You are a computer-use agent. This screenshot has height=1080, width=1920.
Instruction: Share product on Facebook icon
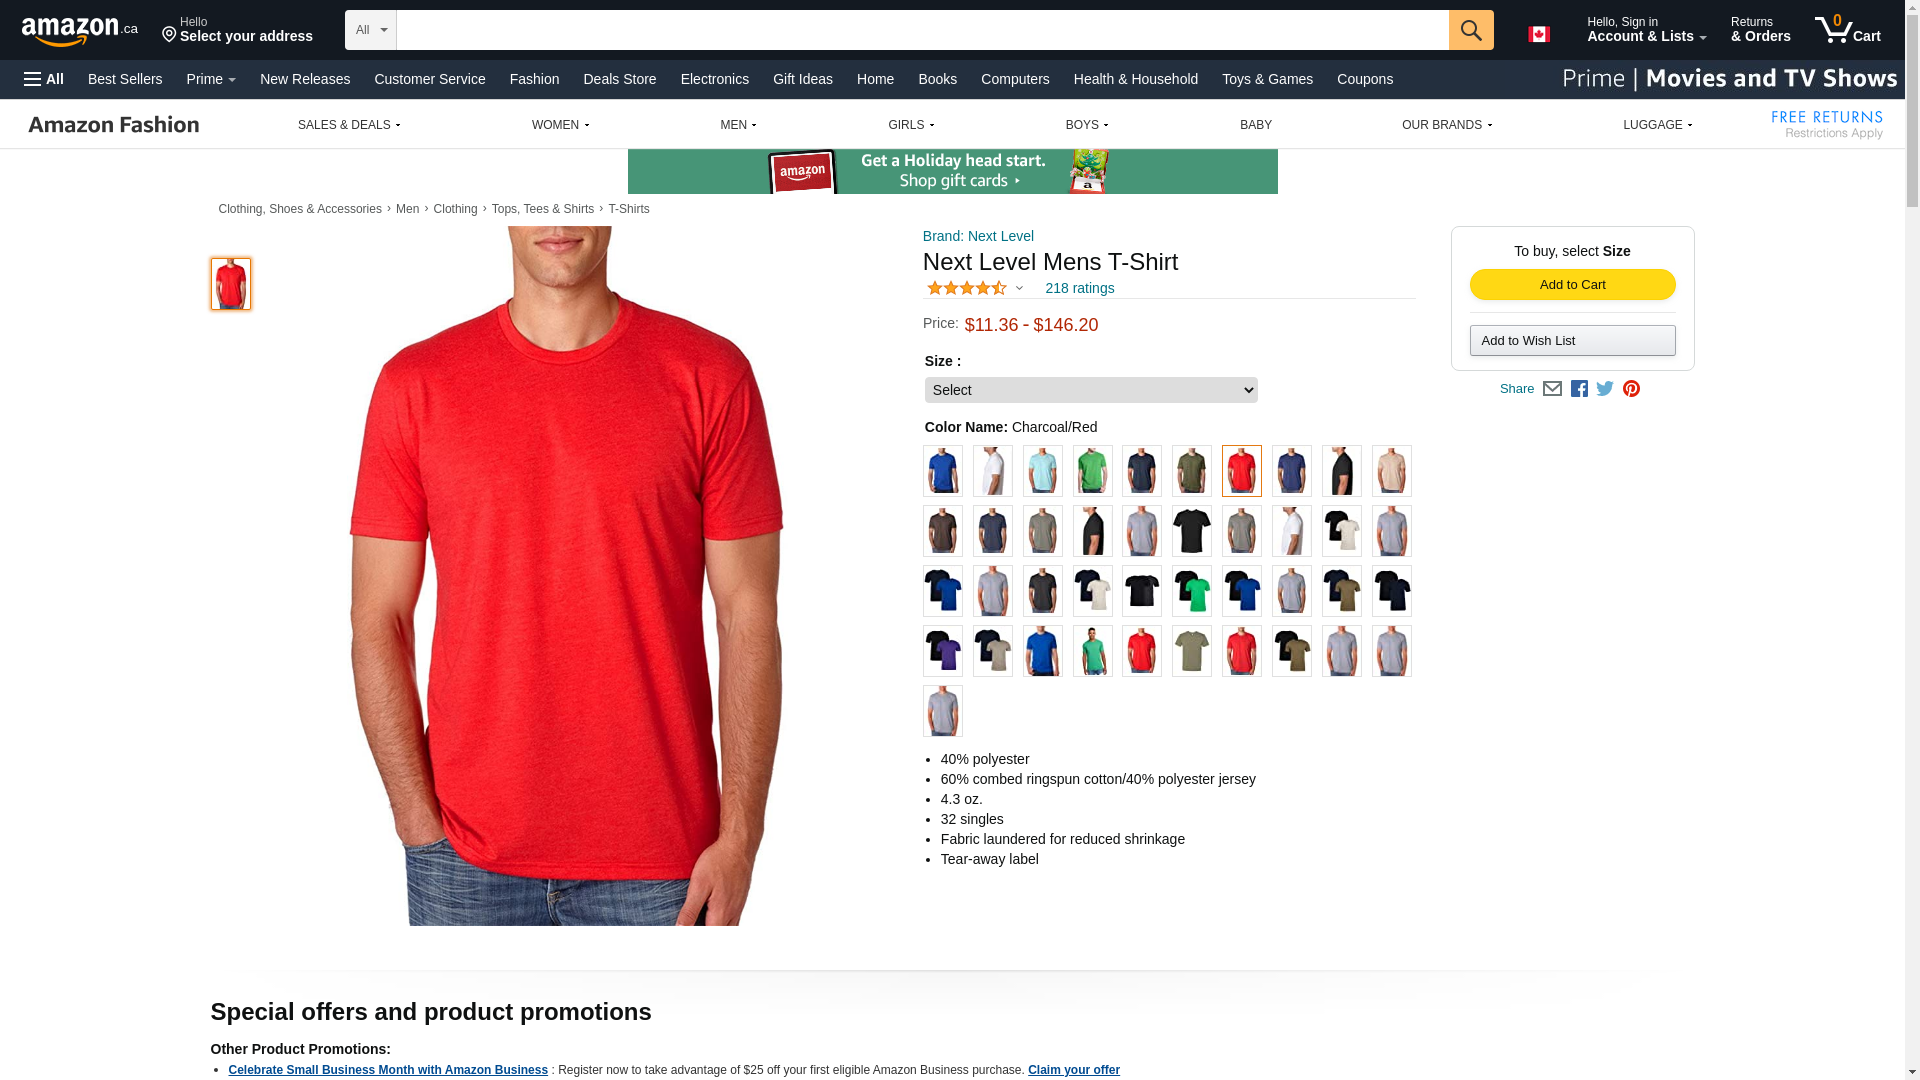(x=1579, y=389)
